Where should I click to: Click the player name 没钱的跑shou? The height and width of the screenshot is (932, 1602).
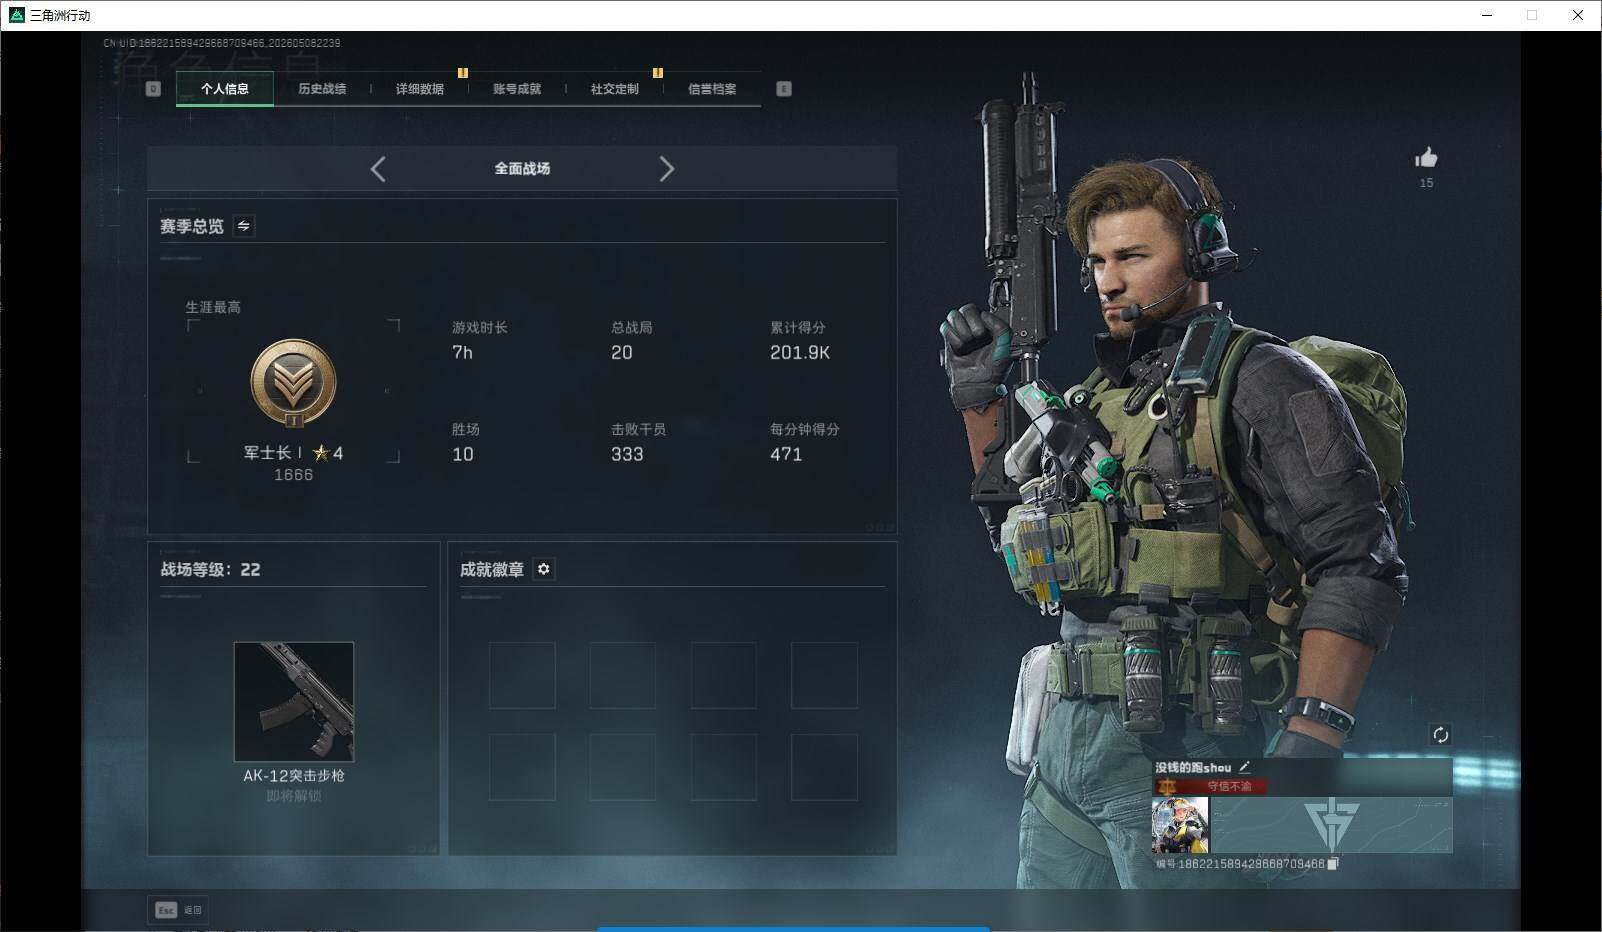(x=1194, y=767)
